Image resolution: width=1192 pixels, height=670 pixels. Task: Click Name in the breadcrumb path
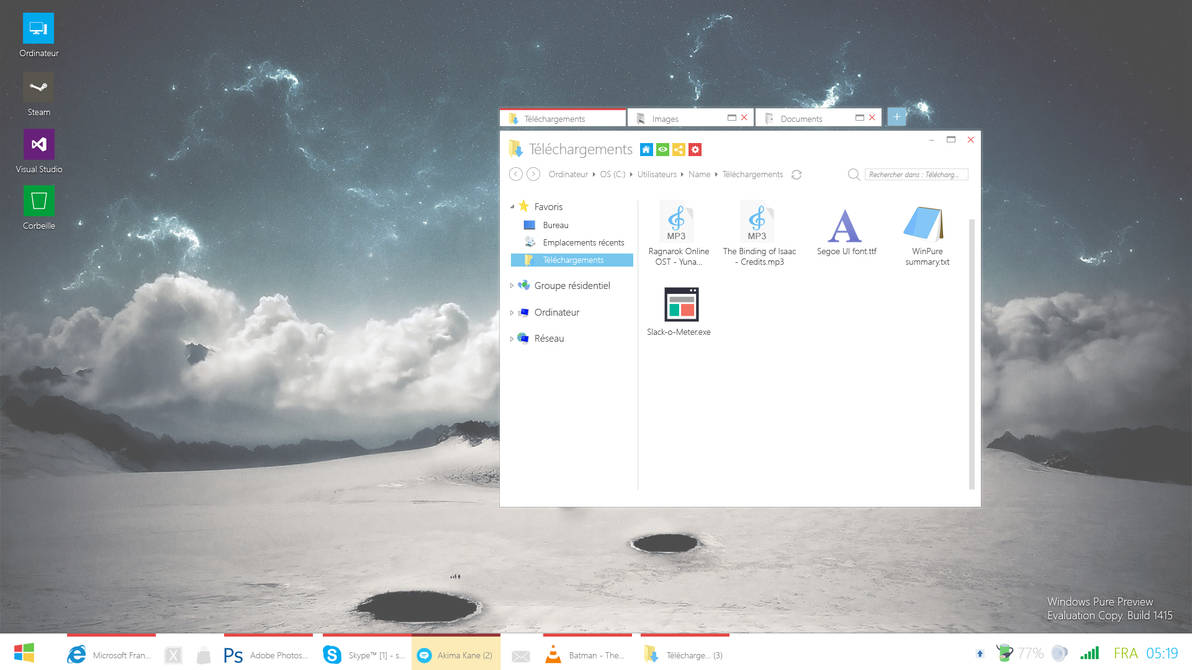699,175
